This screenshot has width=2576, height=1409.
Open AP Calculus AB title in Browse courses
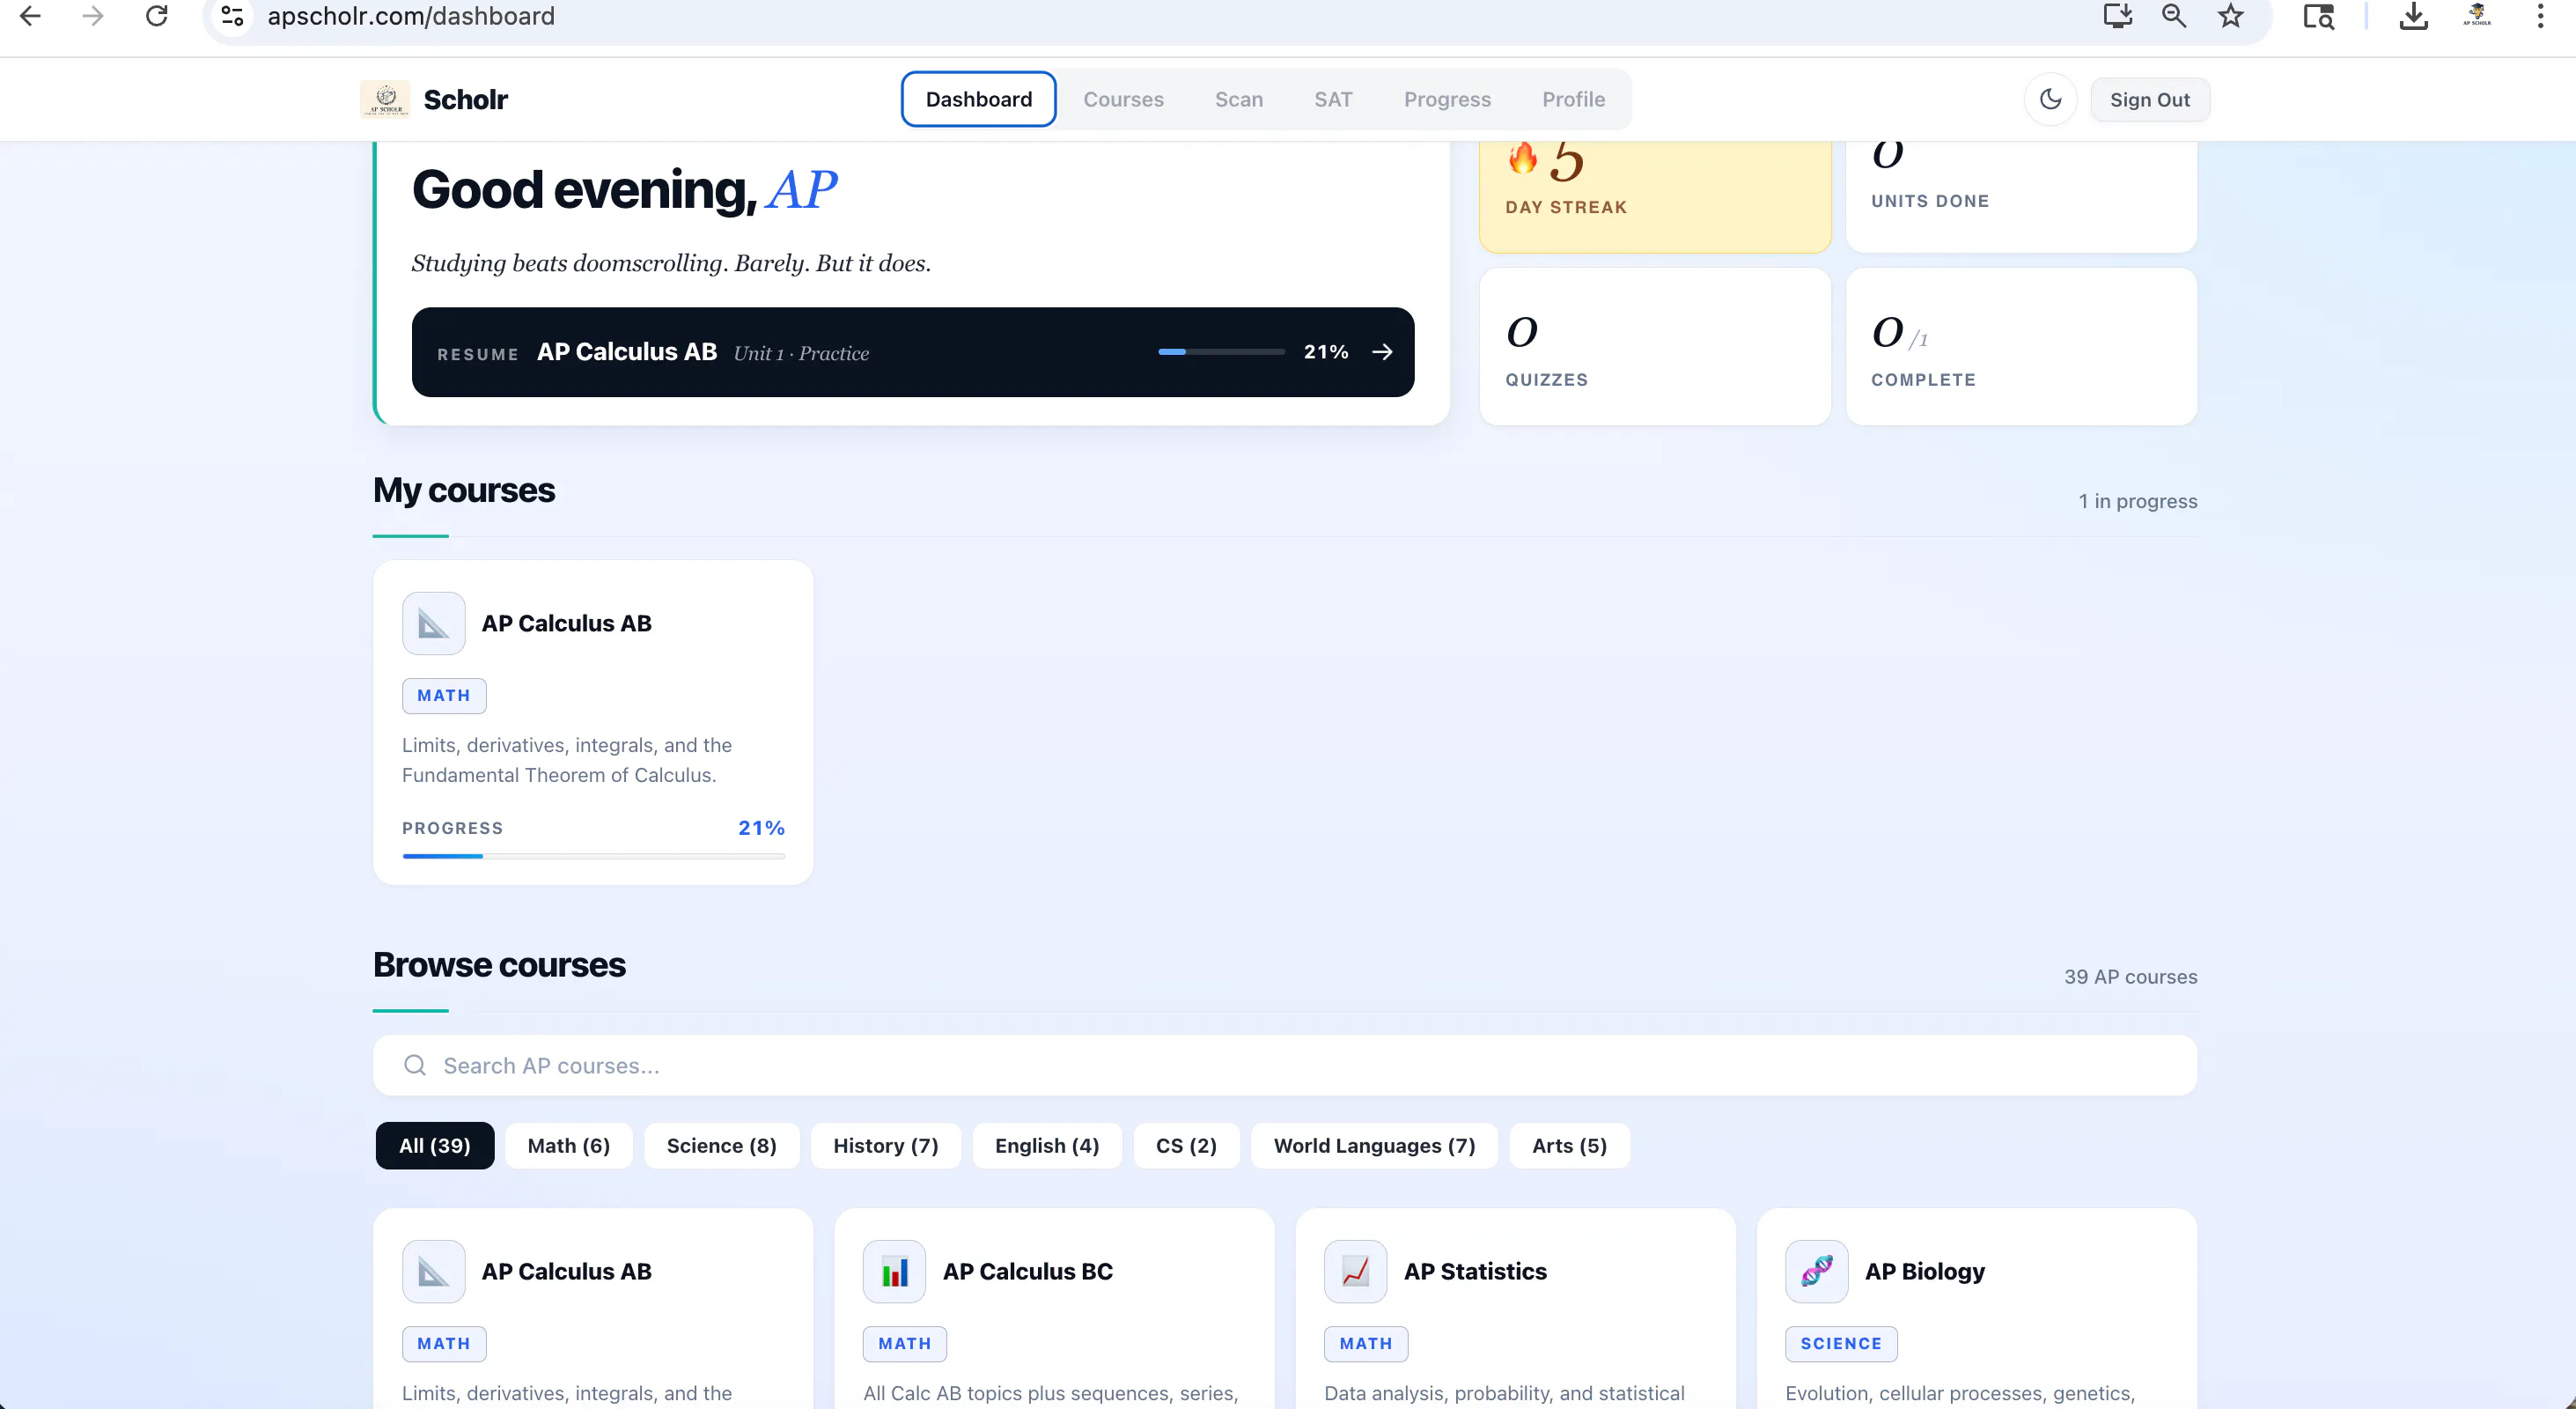567,1271
